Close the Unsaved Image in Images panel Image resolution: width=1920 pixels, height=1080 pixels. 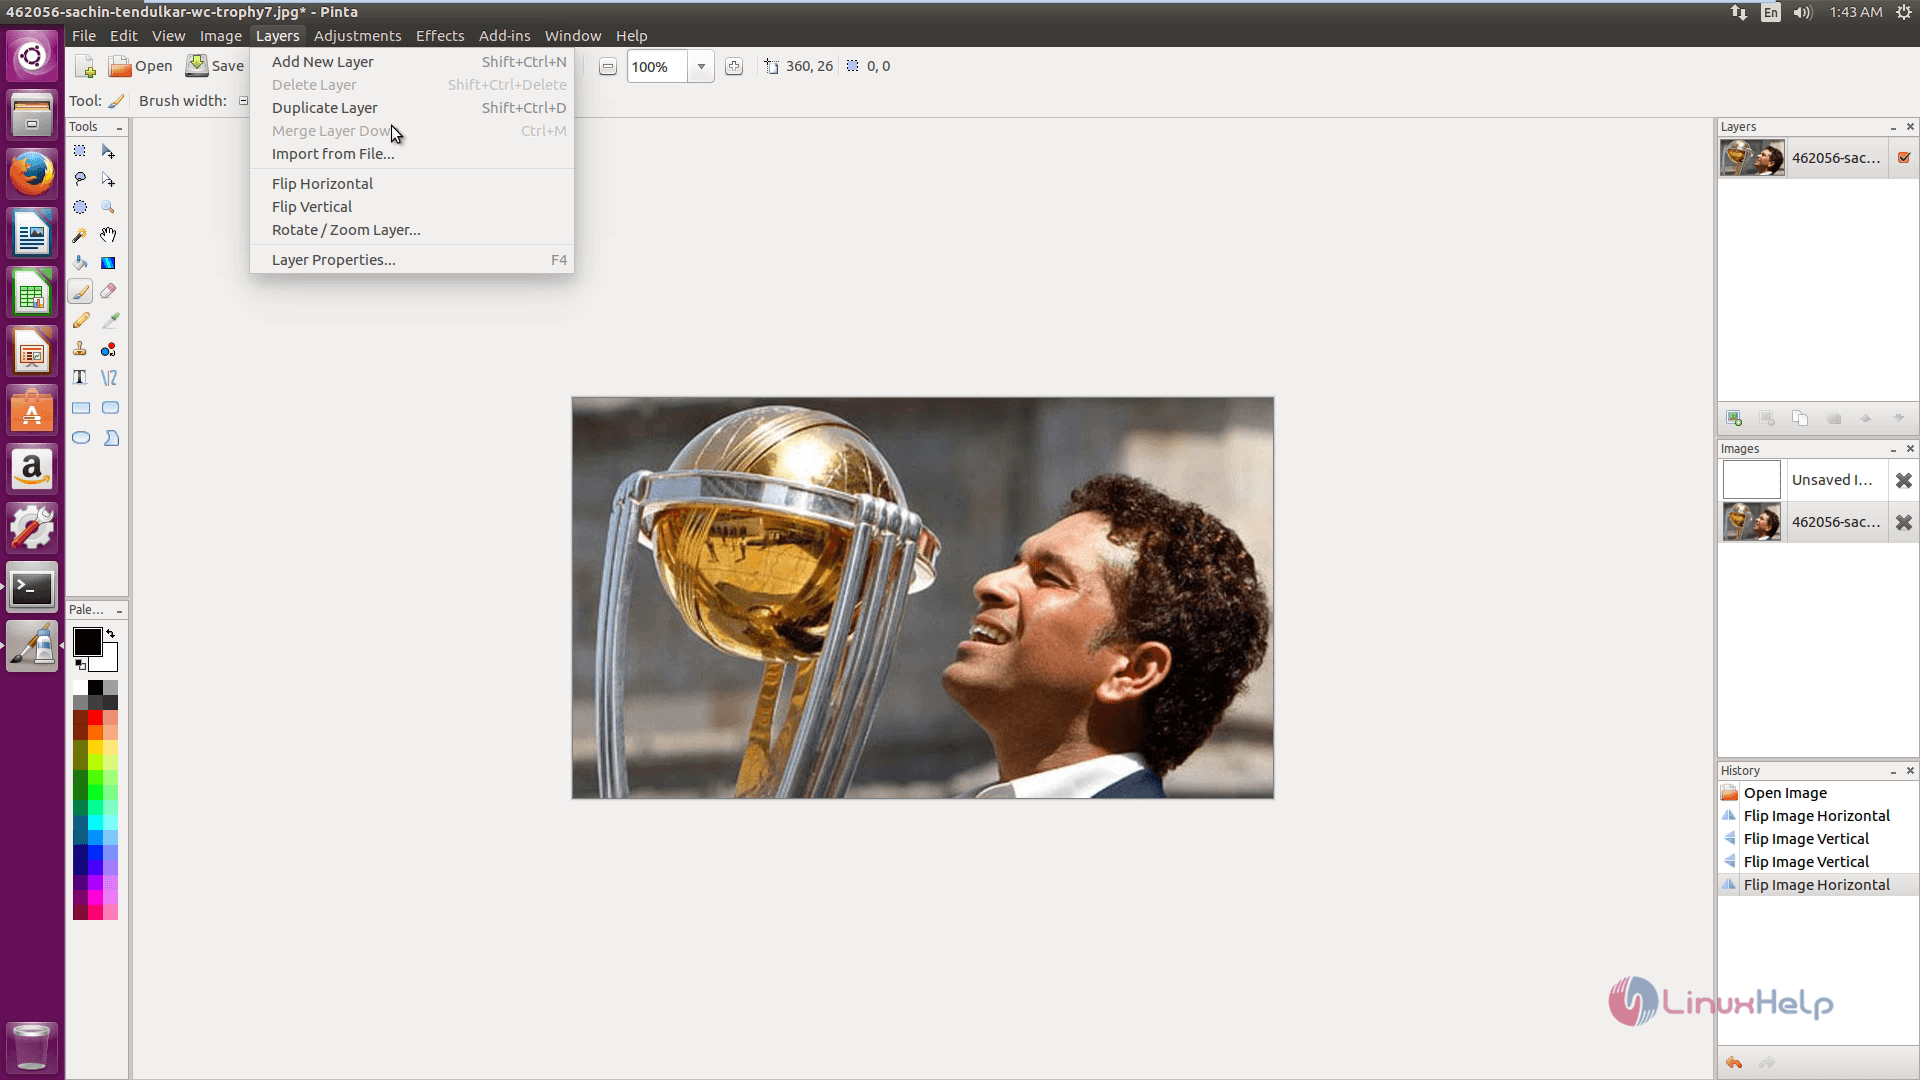pyautogui.click(x=1904, y=481)
